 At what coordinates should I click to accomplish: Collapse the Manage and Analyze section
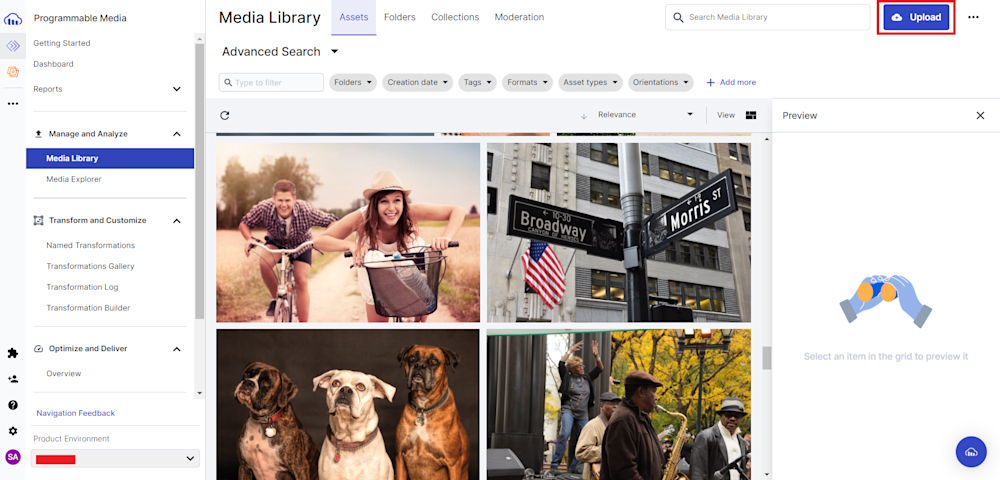click(176, 134)
